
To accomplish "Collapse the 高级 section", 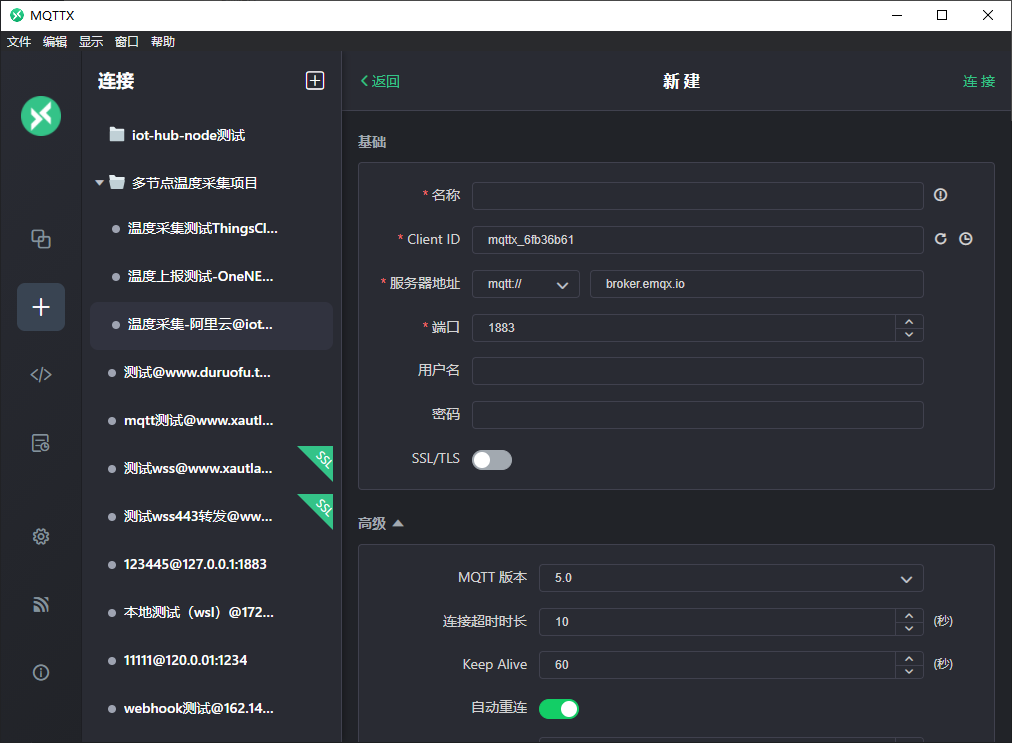I will click(381, 523).
